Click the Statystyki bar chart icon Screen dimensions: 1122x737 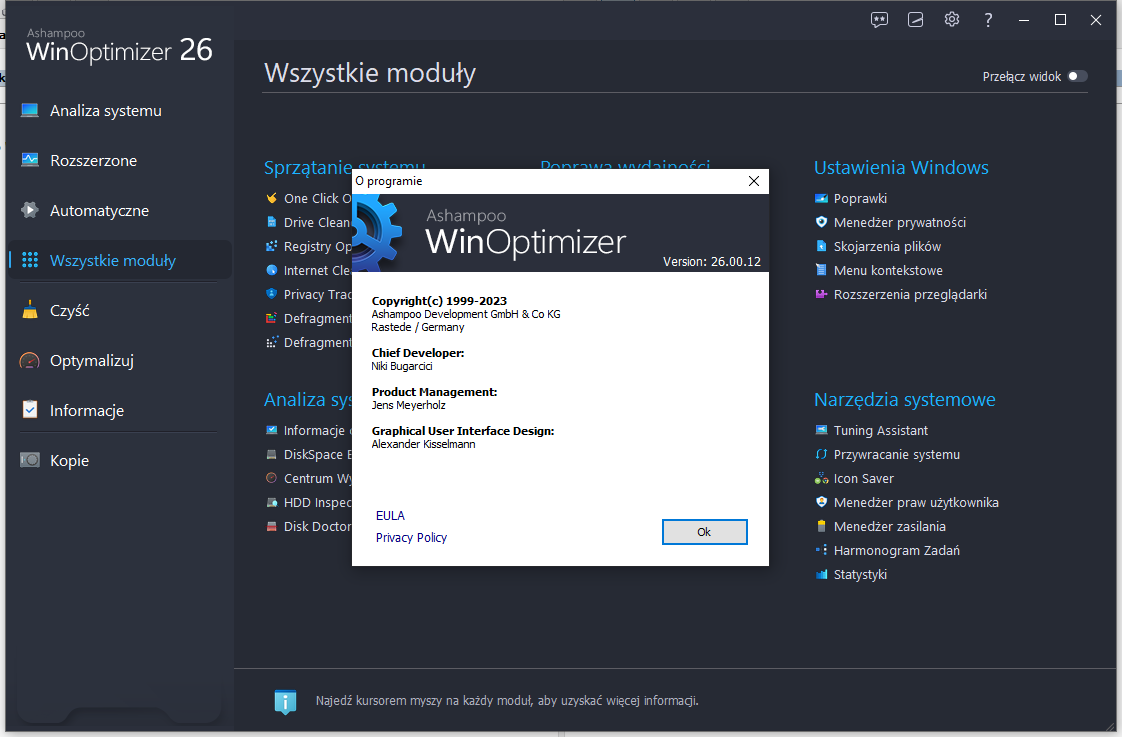click(x=821, y=574)
